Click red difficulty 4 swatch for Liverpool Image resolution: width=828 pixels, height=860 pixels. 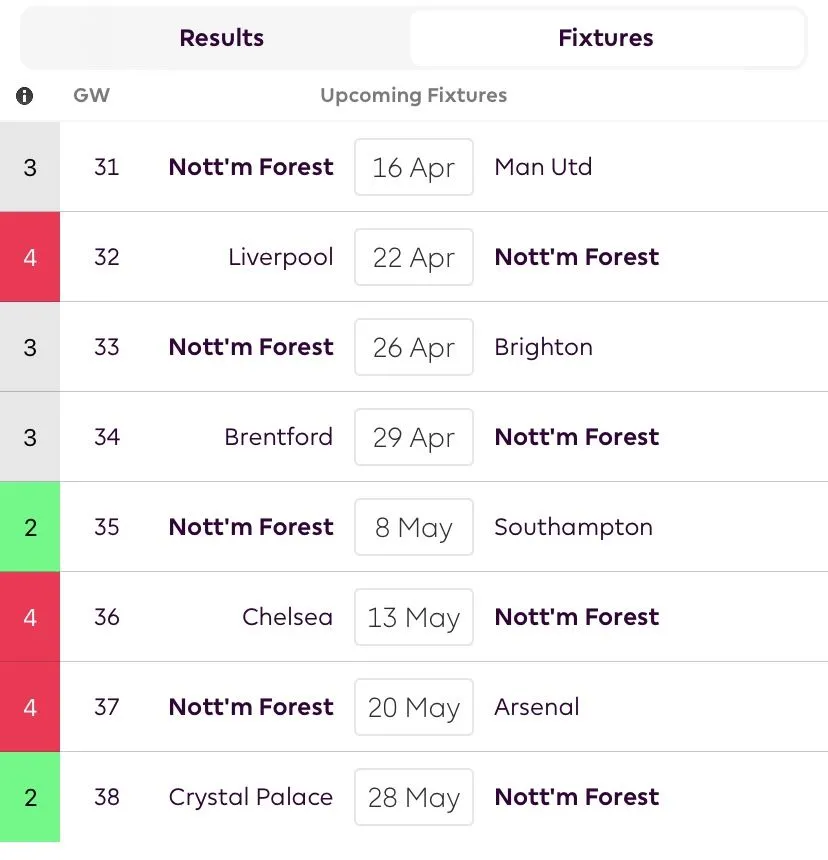coord(30,257)
